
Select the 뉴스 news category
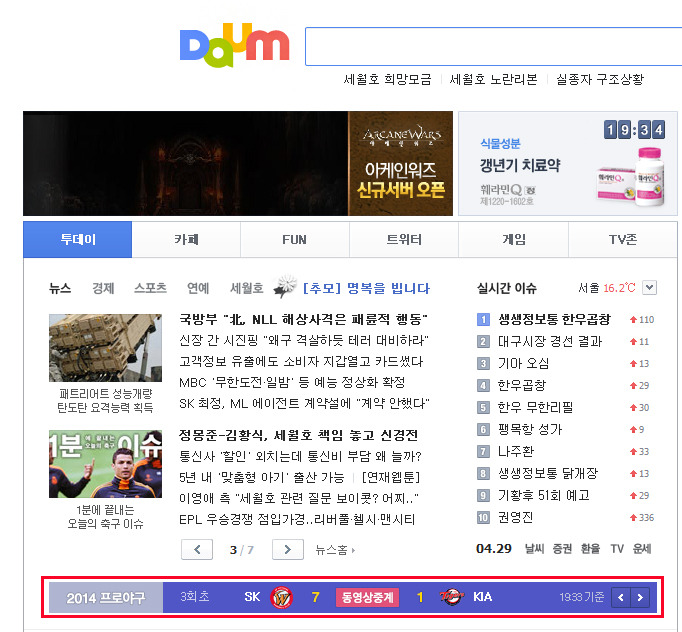[x=60, y=288]
